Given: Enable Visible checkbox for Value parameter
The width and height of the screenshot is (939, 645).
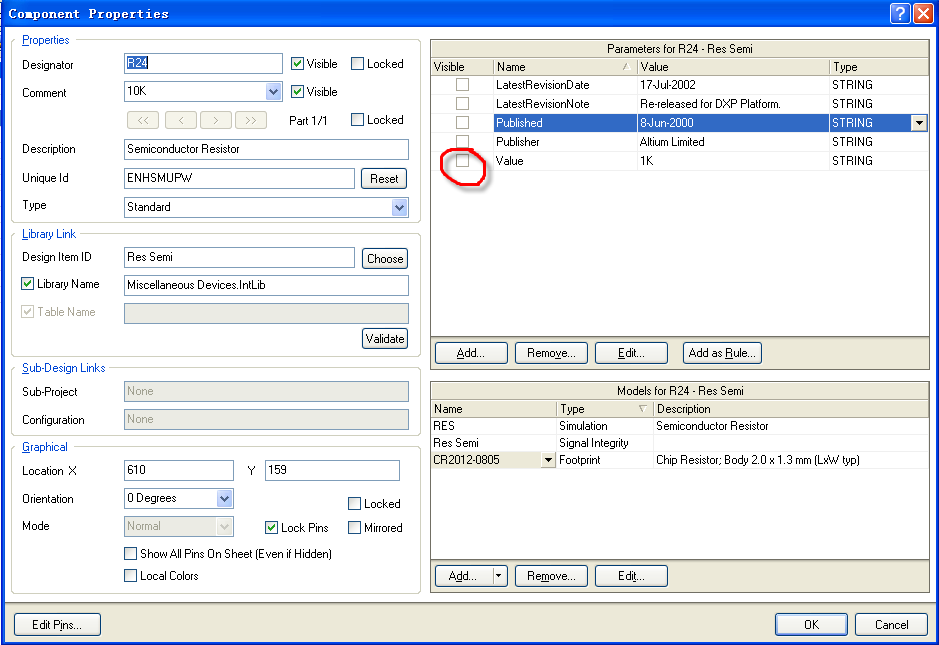Looking at the screenshot, I should pos(462,161).
